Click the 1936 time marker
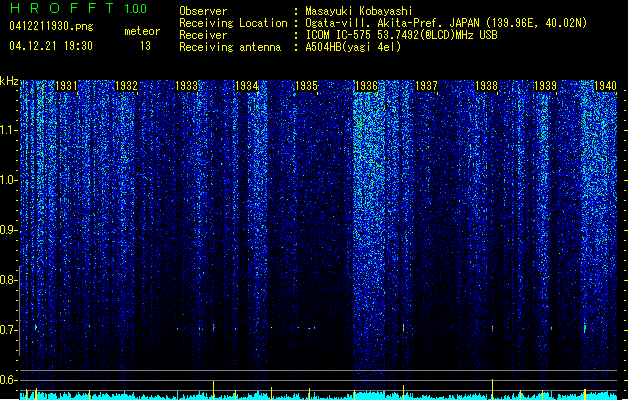629x400 pixels. pyautogui.click(x=366, y=86)
